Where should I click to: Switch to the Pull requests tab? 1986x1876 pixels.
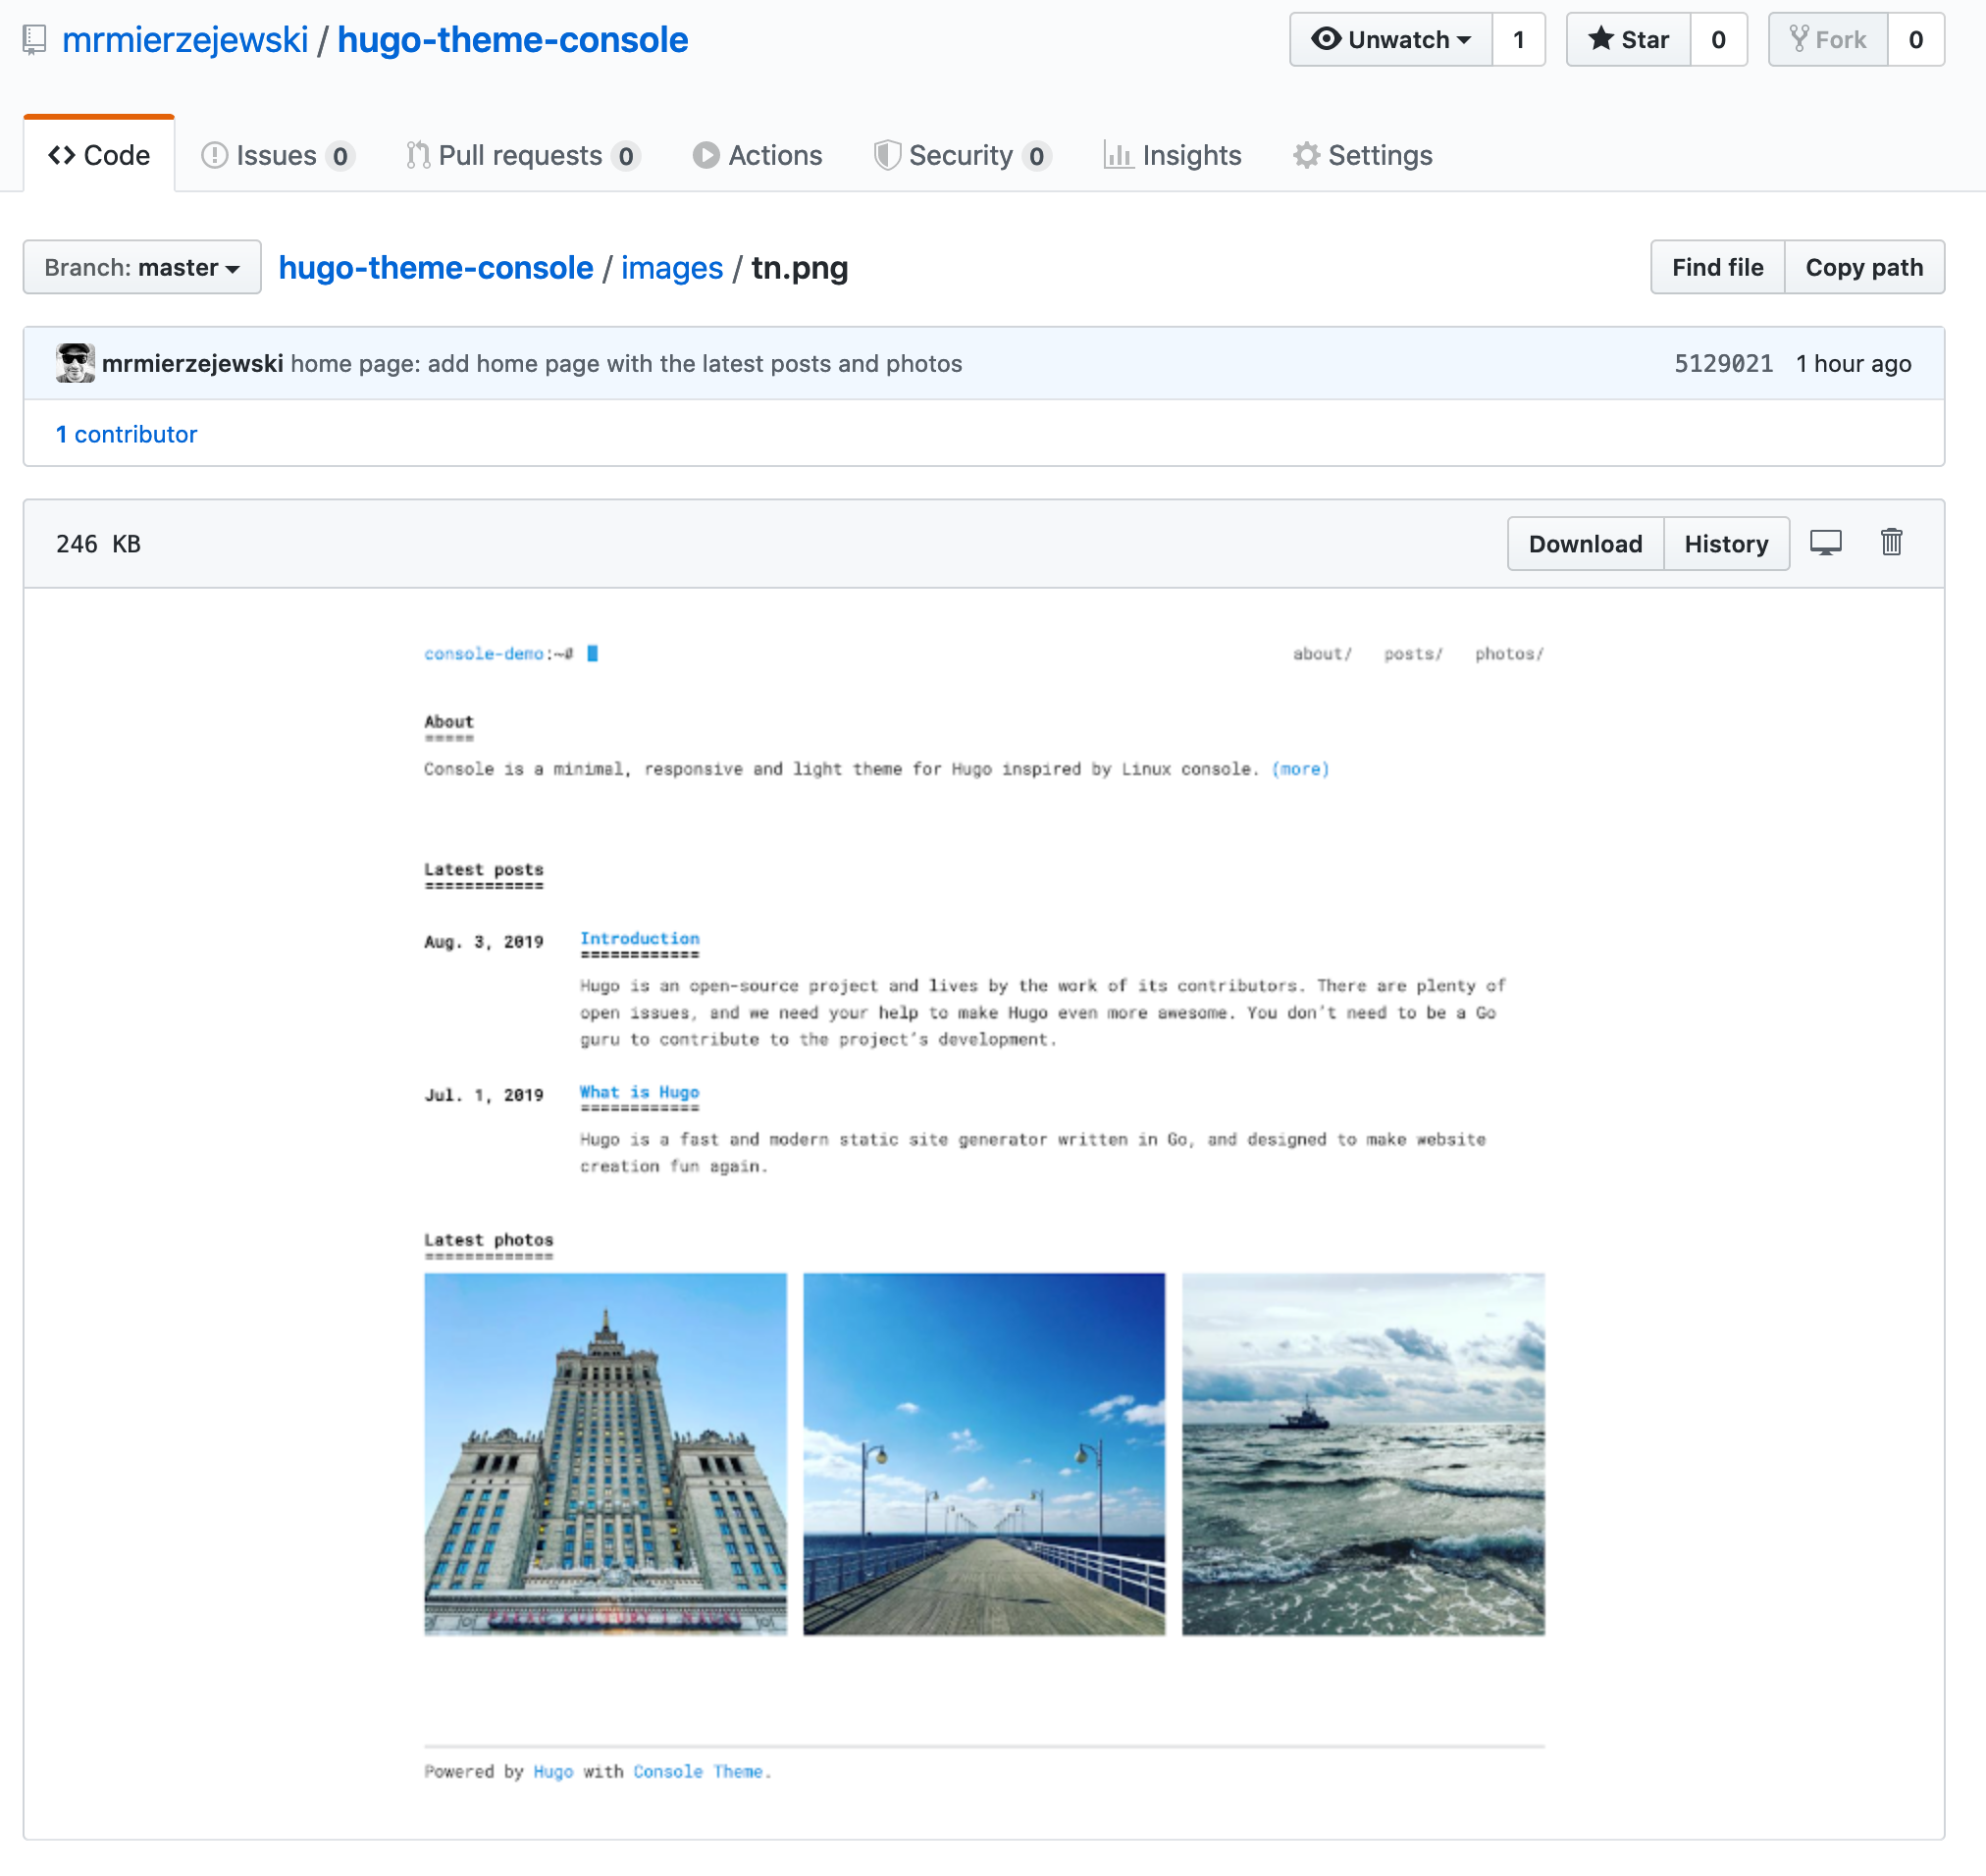(x=521, y=155)
